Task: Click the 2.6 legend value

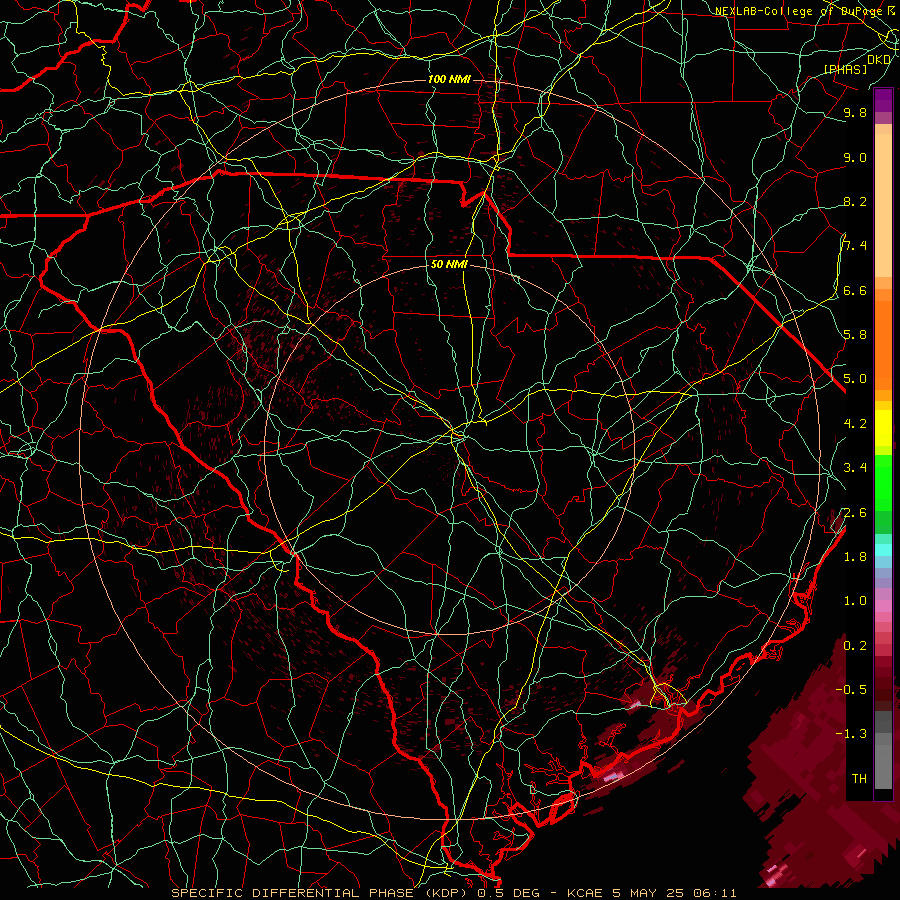Action: (855, 512)
